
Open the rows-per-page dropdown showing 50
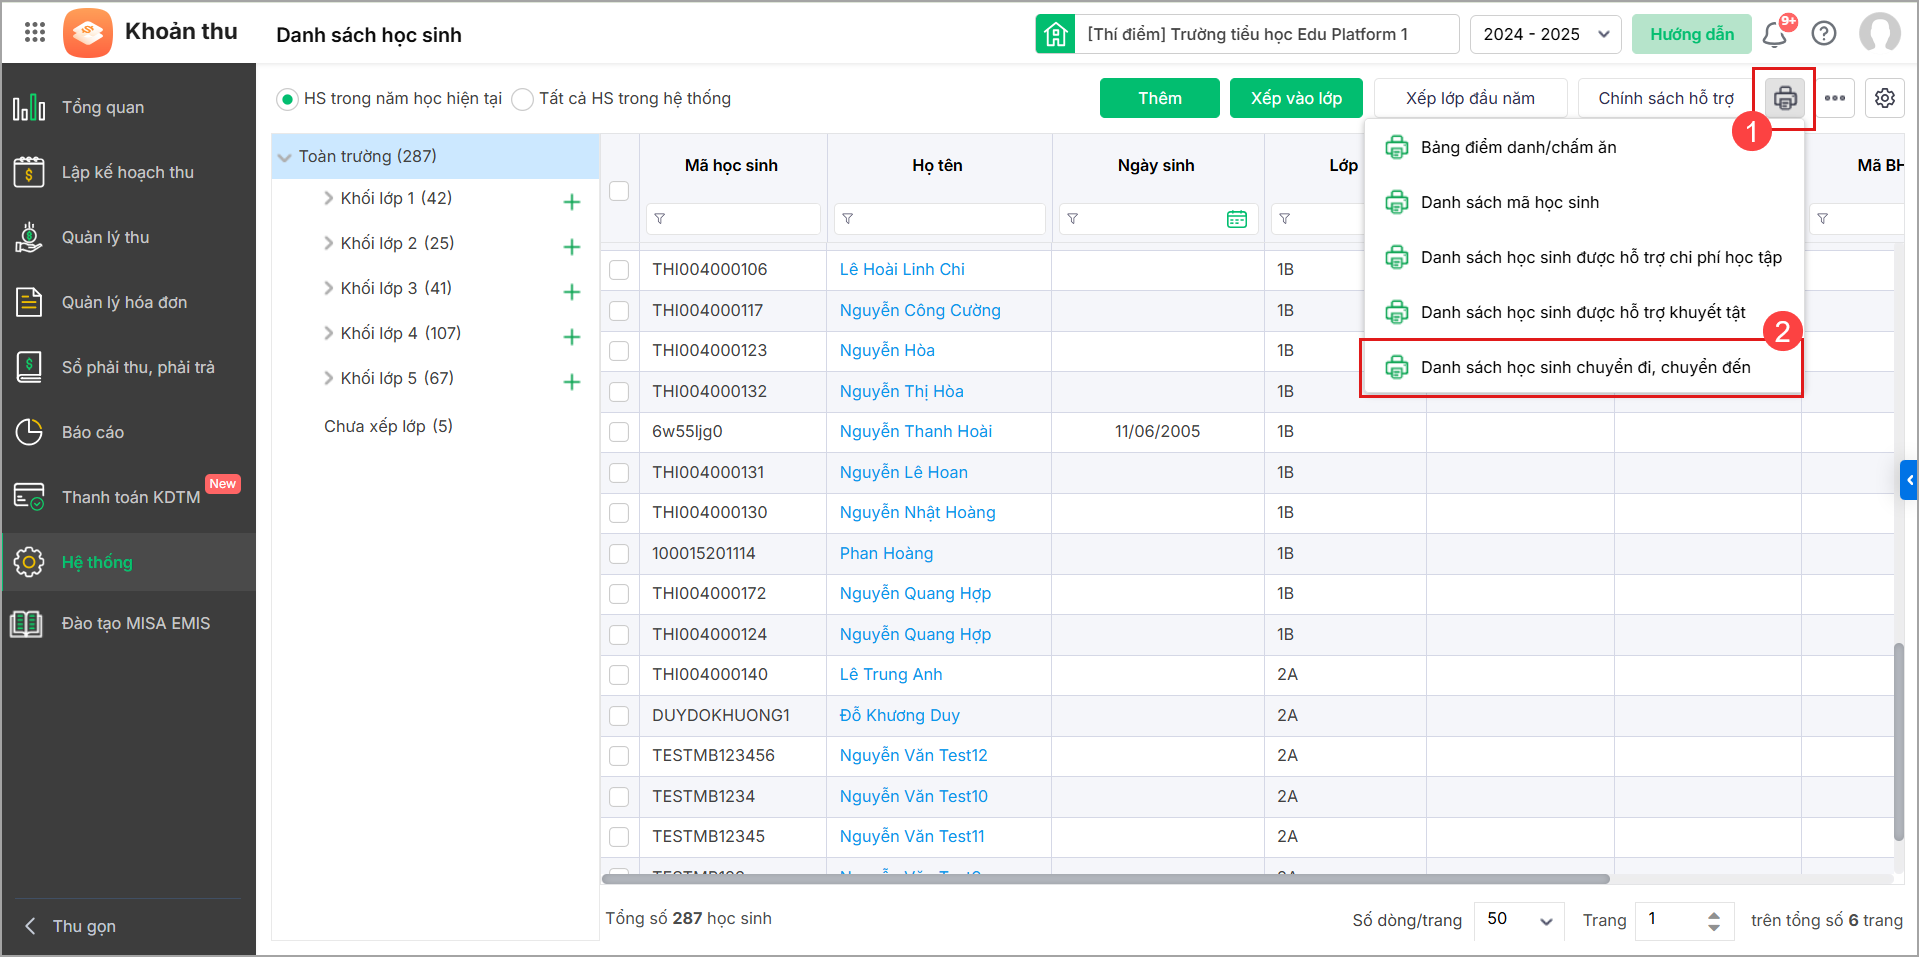pos(1519,920)
